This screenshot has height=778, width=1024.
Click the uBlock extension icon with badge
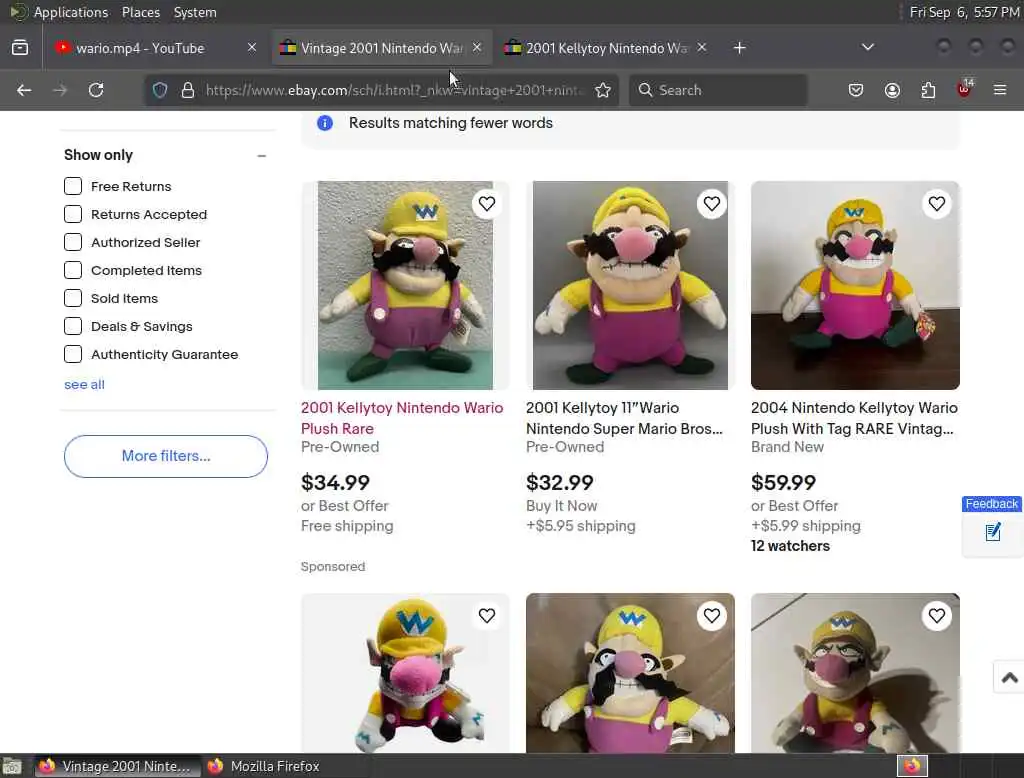pyautogui.click(x=965, y=89)
